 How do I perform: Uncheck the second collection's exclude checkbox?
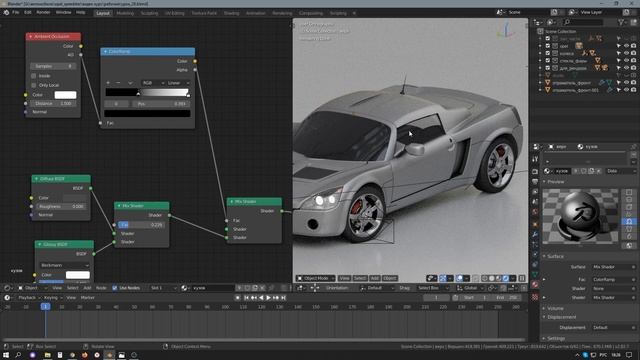[x=548, y=46]
